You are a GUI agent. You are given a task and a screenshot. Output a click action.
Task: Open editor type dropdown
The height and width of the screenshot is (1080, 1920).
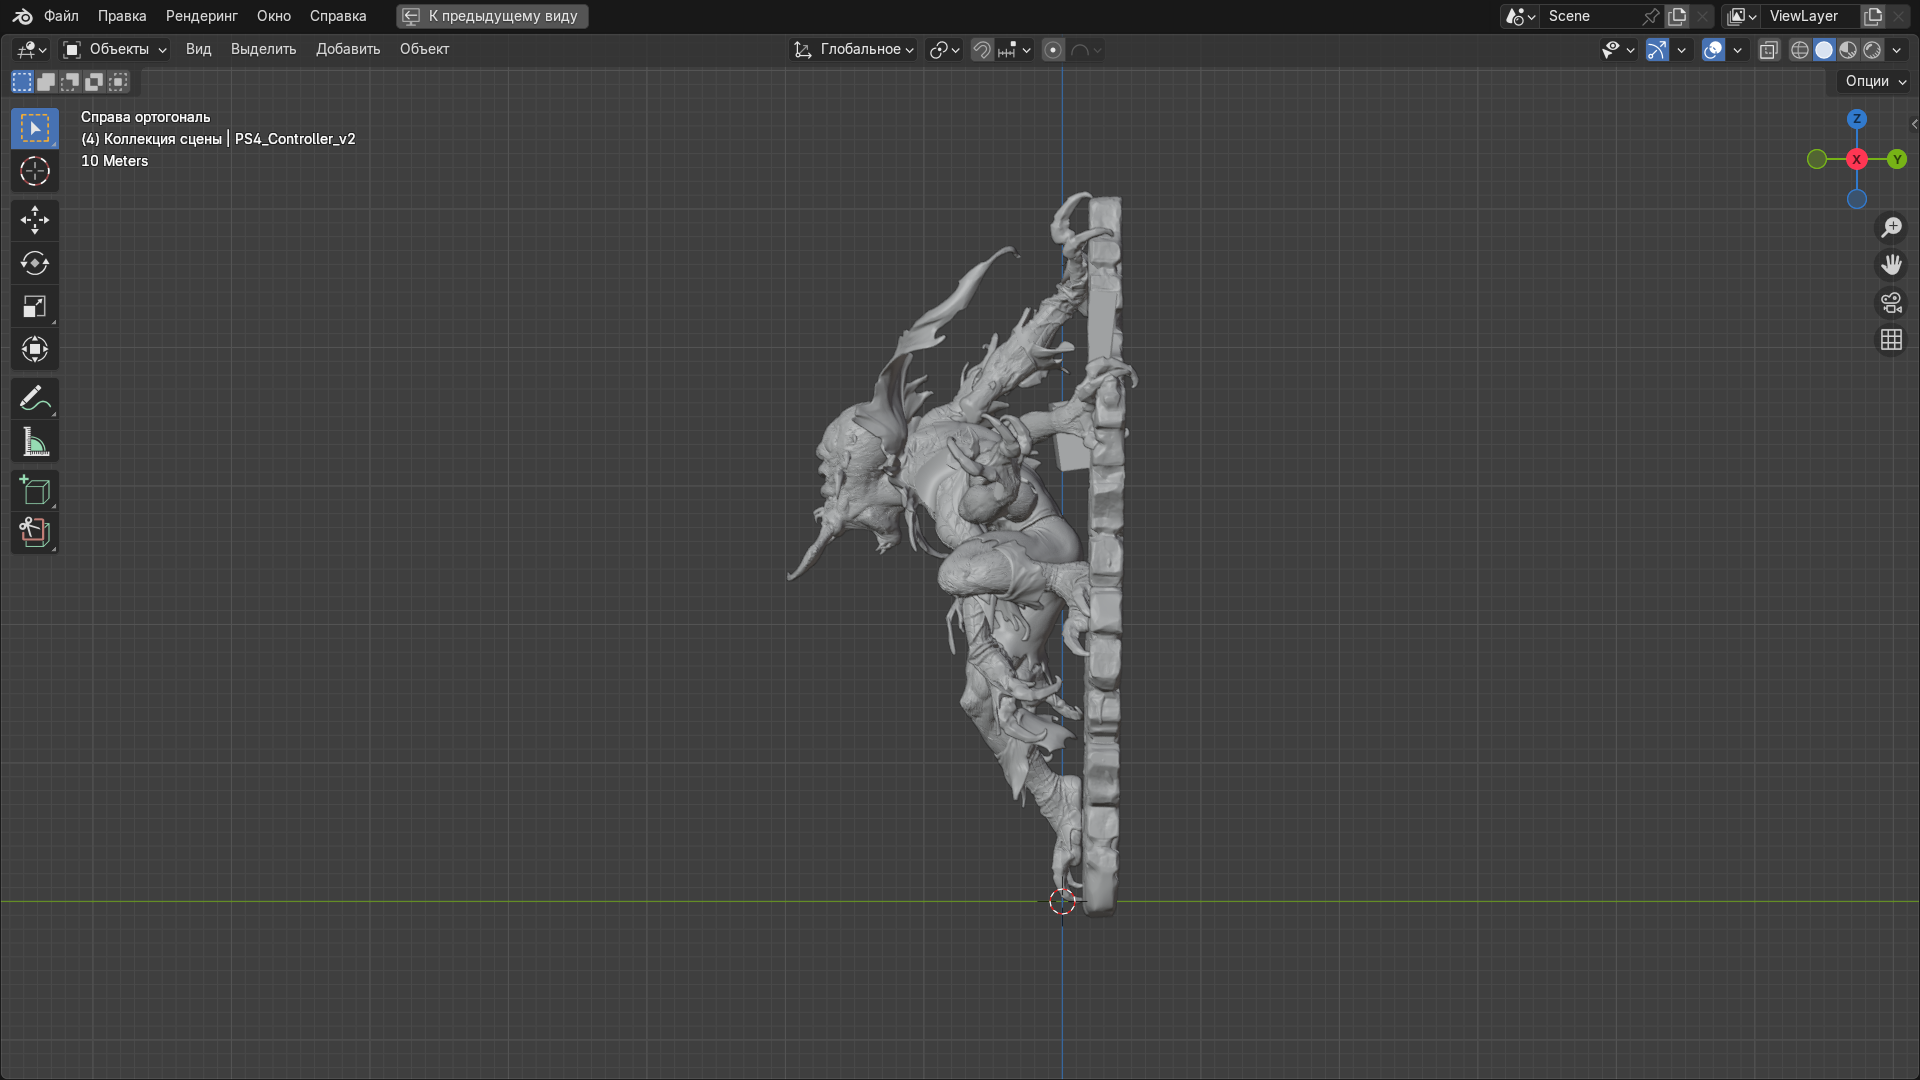click(x=31, y=49)
